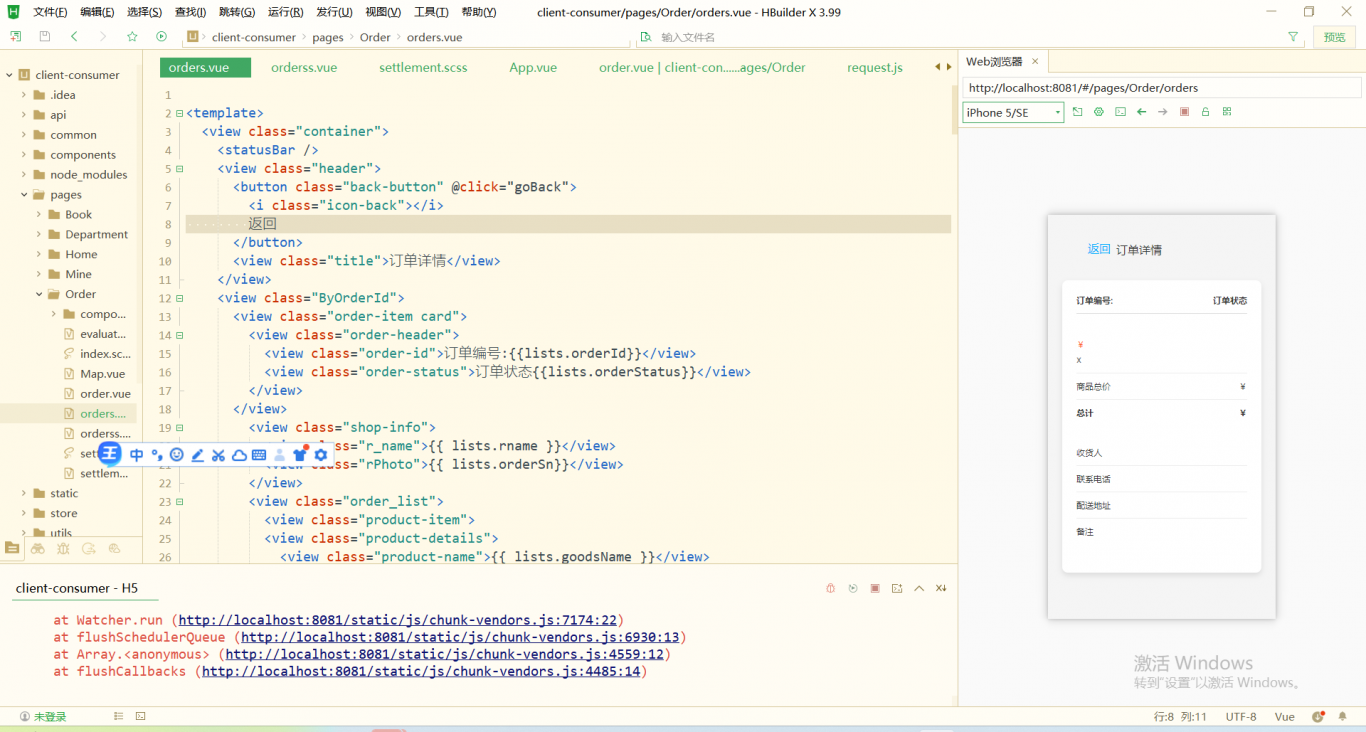Expand the api folder

tap(24, 115)
